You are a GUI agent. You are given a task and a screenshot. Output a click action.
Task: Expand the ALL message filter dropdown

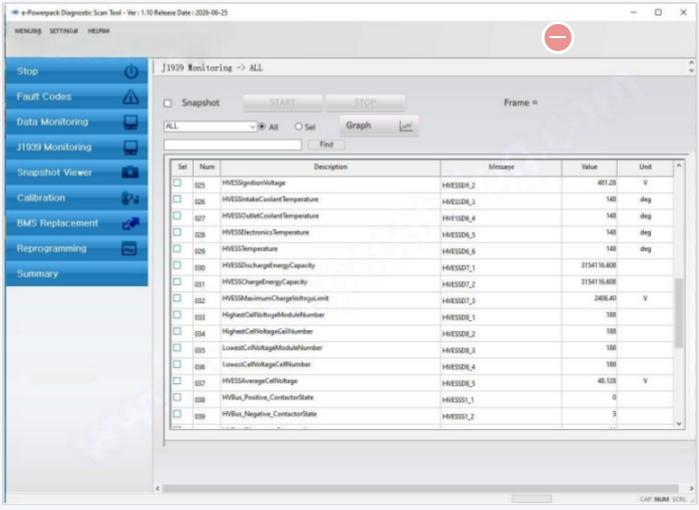[253, 127]
